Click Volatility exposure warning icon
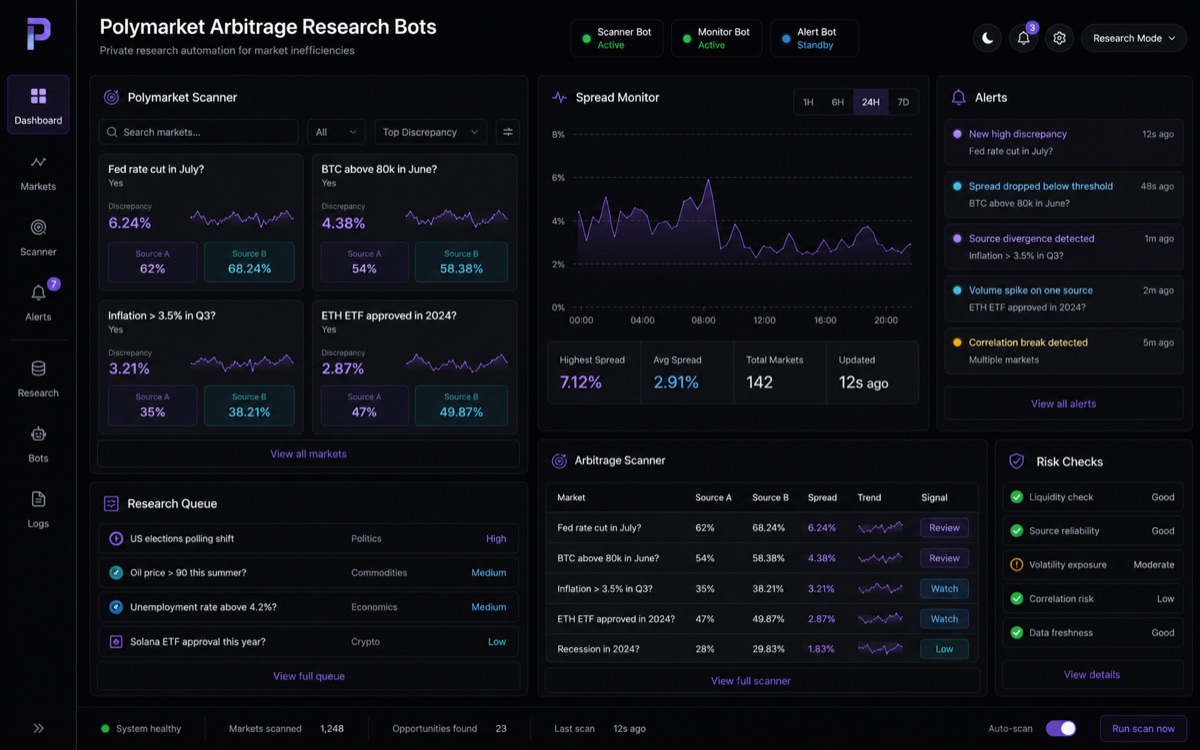The width and height of the screenshot is (1200, 750). point(1017,565)
